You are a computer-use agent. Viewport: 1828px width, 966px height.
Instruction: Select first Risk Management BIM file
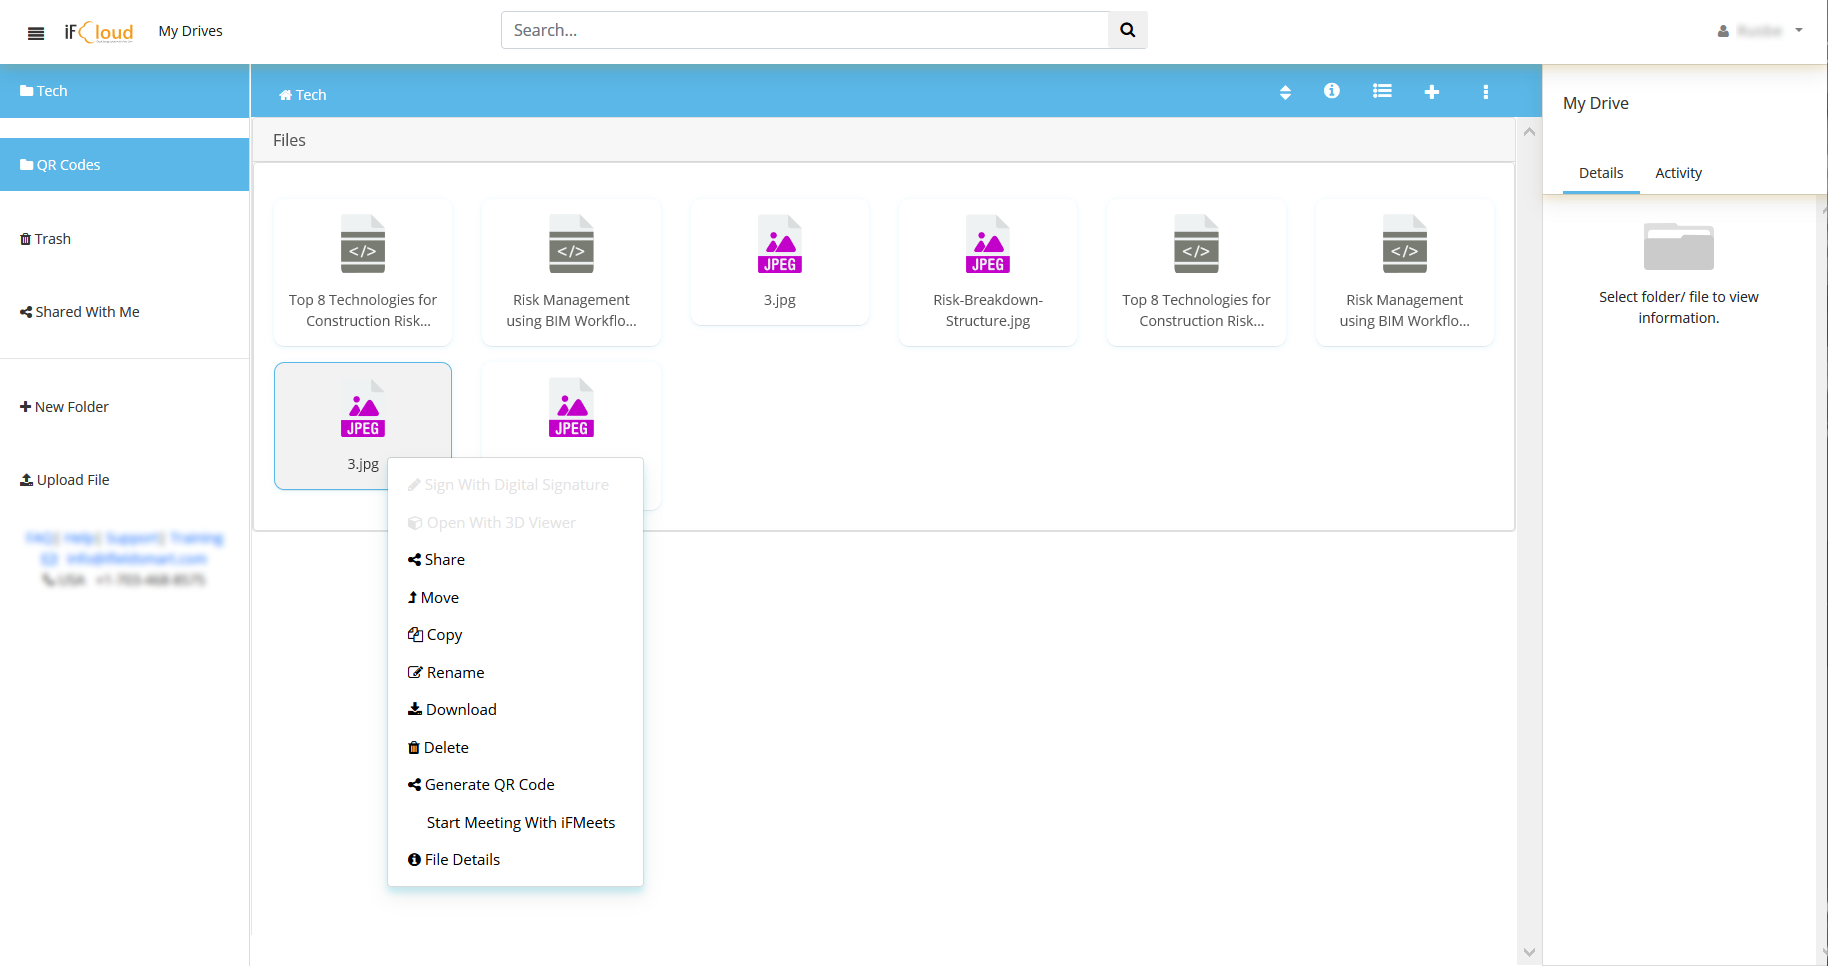coord(571,272)
